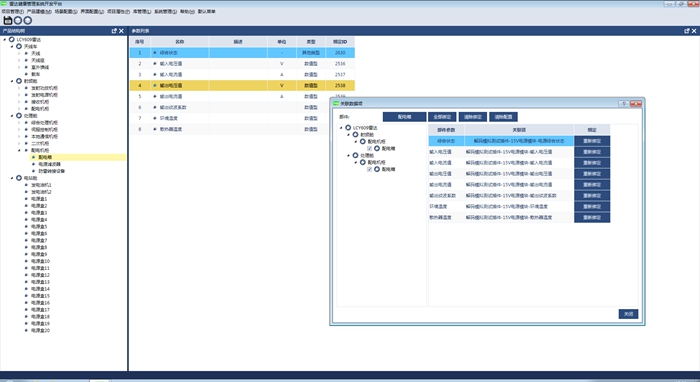Expand the 发射功放机柜 node arrow
The height and width of the screenshot is (382, 700).
tap(19, 88)
